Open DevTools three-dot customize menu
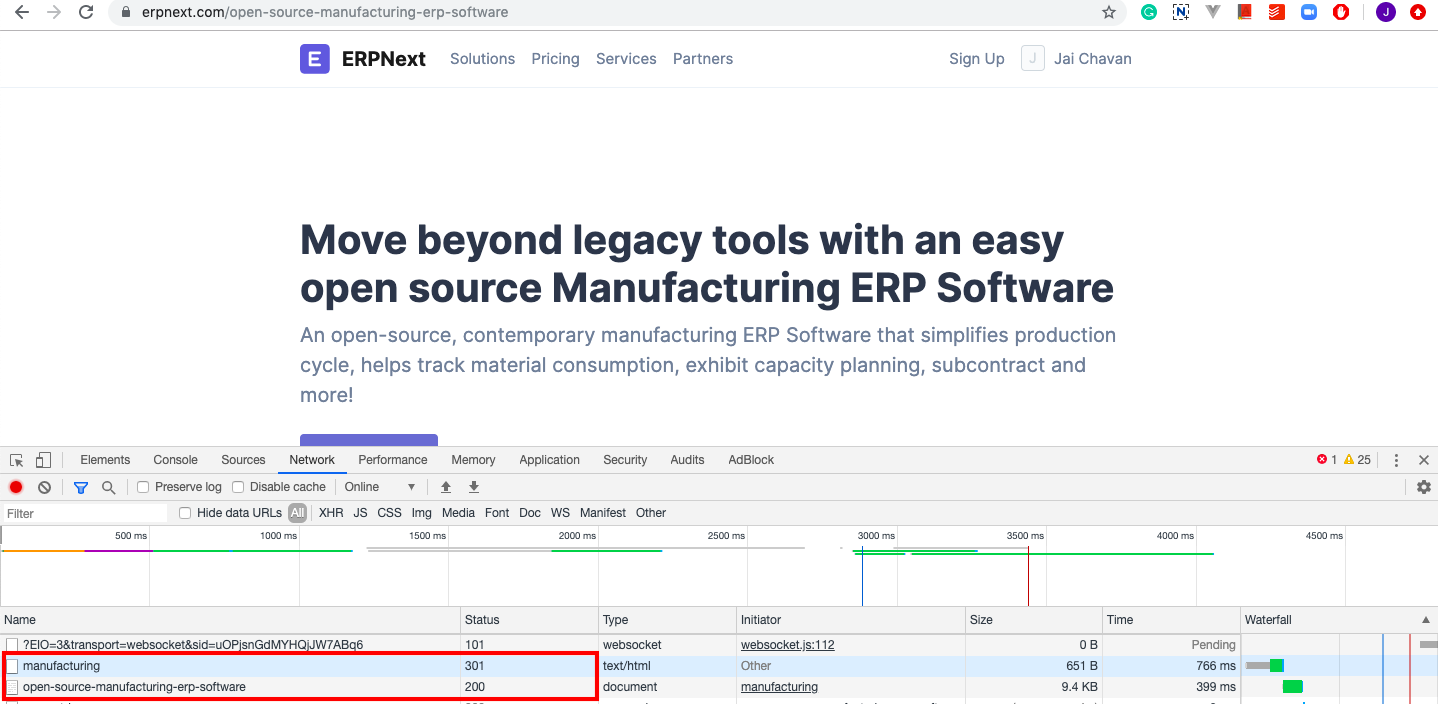Image resolution: width=1438 pixels, height=704 pixels. click(x=1396, y=460)
